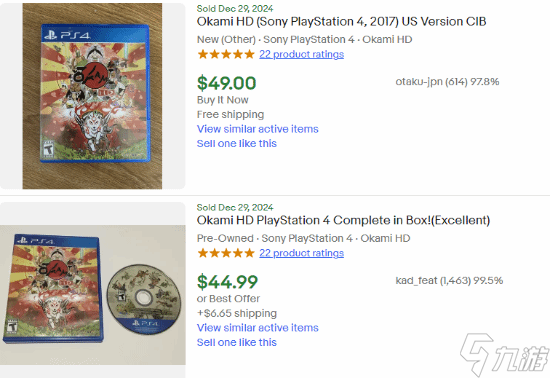Image resolution: width=550 pixels, height=378 pixels.
Task: Click View similar active items under $49.00 listing
Action: coord(257,129)
